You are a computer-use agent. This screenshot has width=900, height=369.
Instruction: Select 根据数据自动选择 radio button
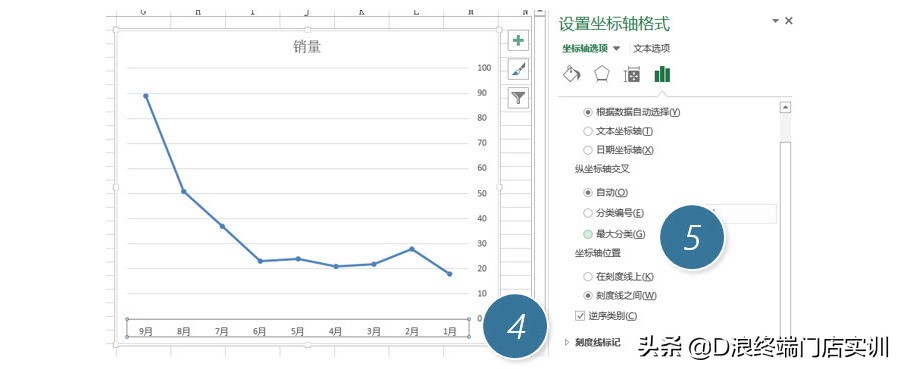pyautogui.click(x=587, y=112)
